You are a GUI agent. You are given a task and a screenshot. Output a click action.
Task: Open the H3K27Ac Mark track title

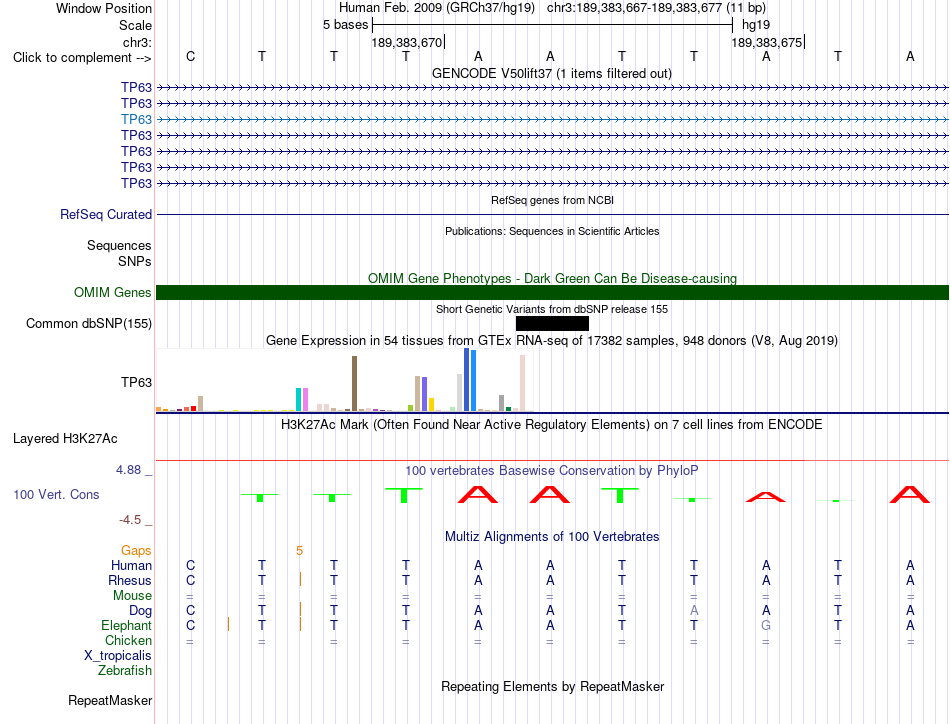551,425
